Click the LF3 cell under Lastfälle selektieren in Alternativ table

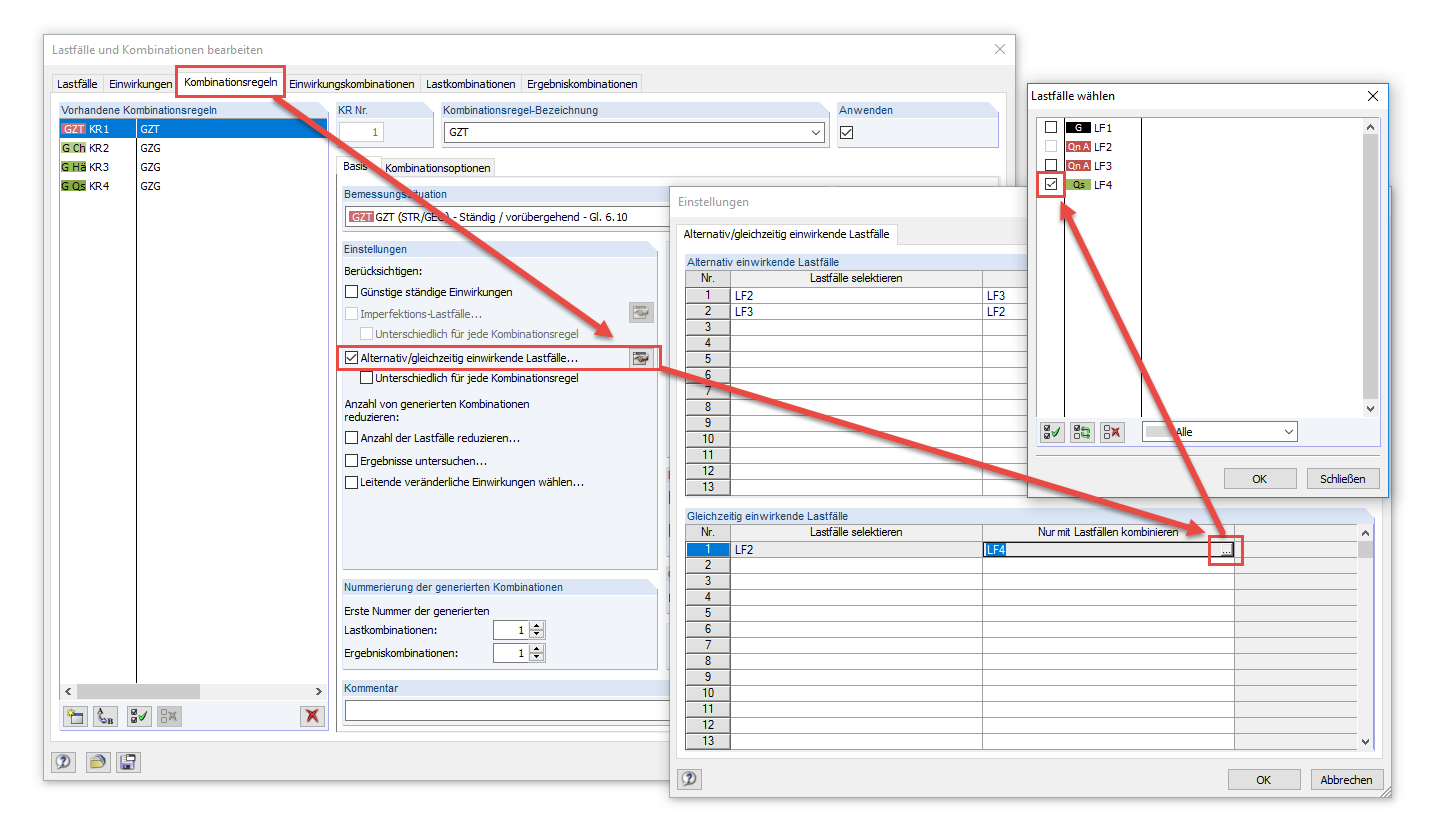point(856,311)
